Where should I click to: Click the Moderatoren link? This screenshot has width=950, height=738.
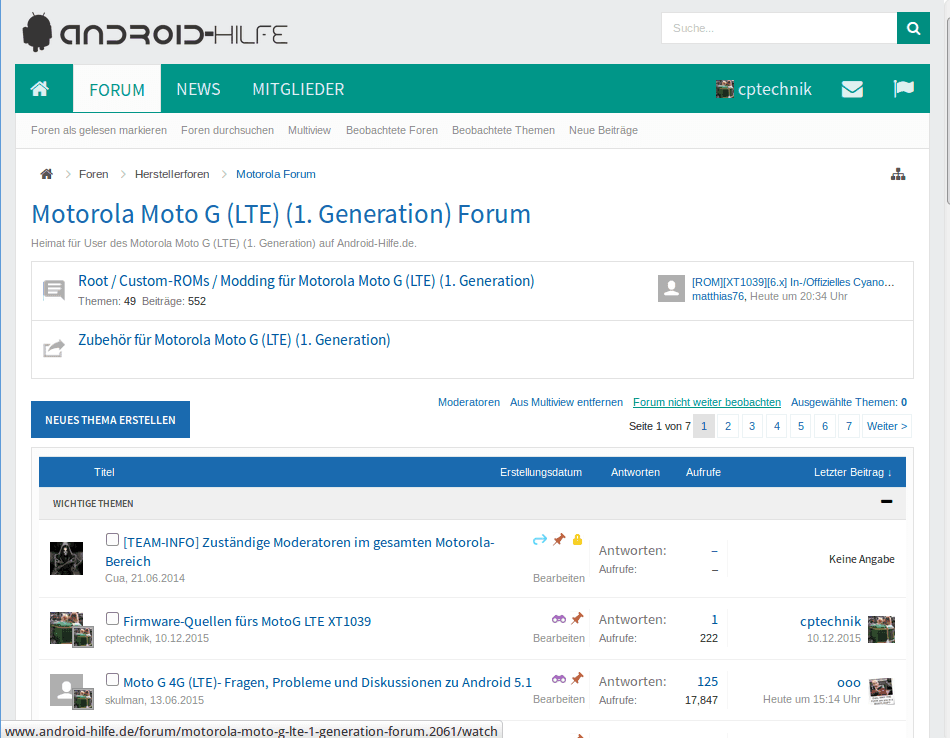pos(469,402)
